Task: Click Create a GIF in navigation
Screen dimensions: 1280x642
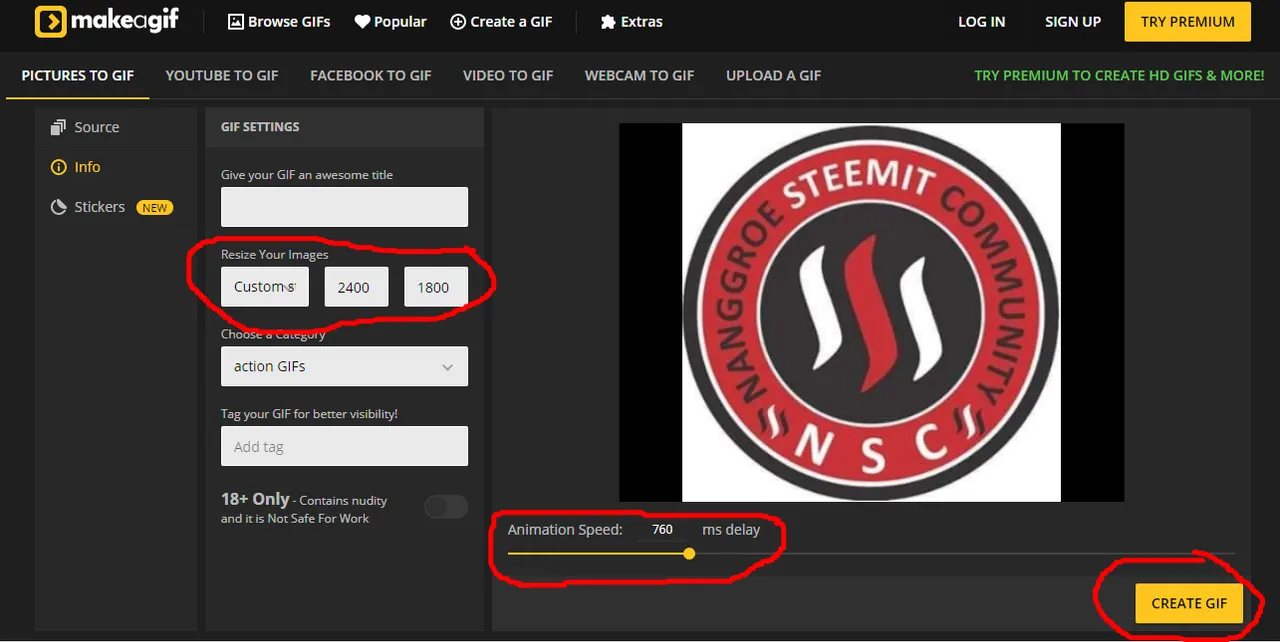Action: pos(501,21)
